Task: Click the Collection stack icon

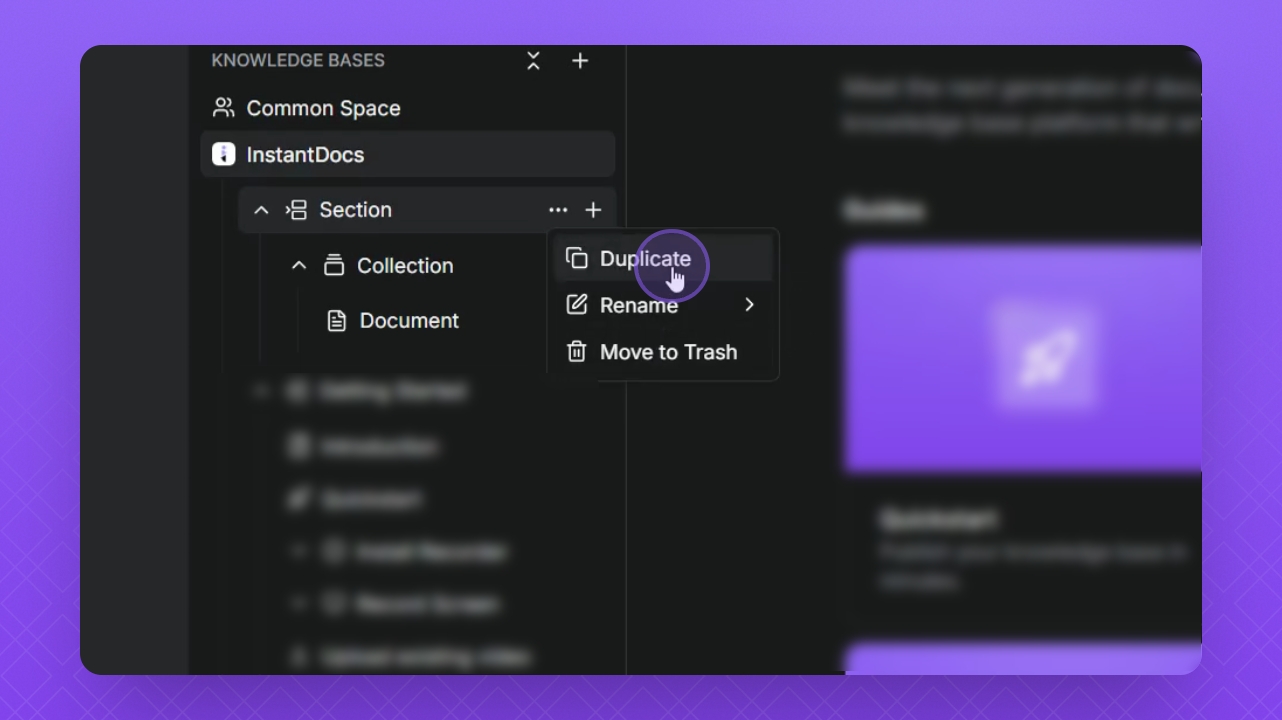Action: pos(334,265)
